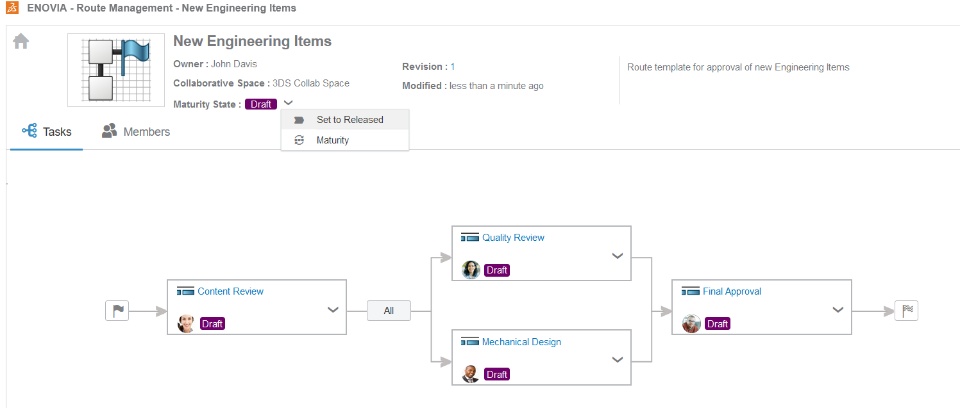The height and width of the screenshot is (408, 960).
Task: Open the Tasks tab
Action: pyautogui.click(x=46, y=132)
